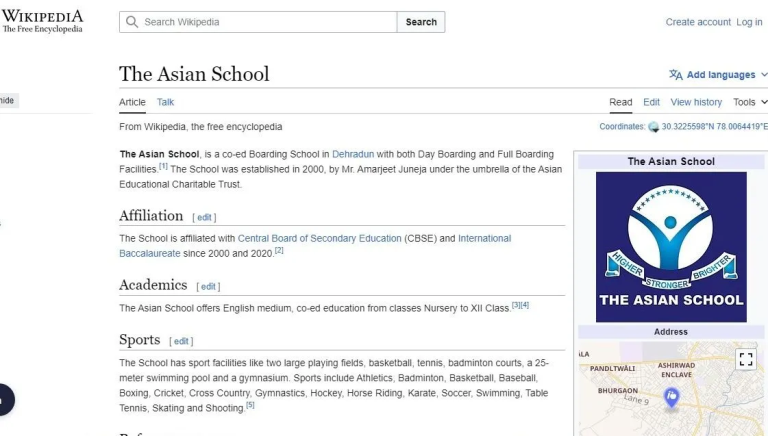This screenshot has height=436, width=768.
Task: Open the map in fullscreen mode
Action: (x=745, y=359)
